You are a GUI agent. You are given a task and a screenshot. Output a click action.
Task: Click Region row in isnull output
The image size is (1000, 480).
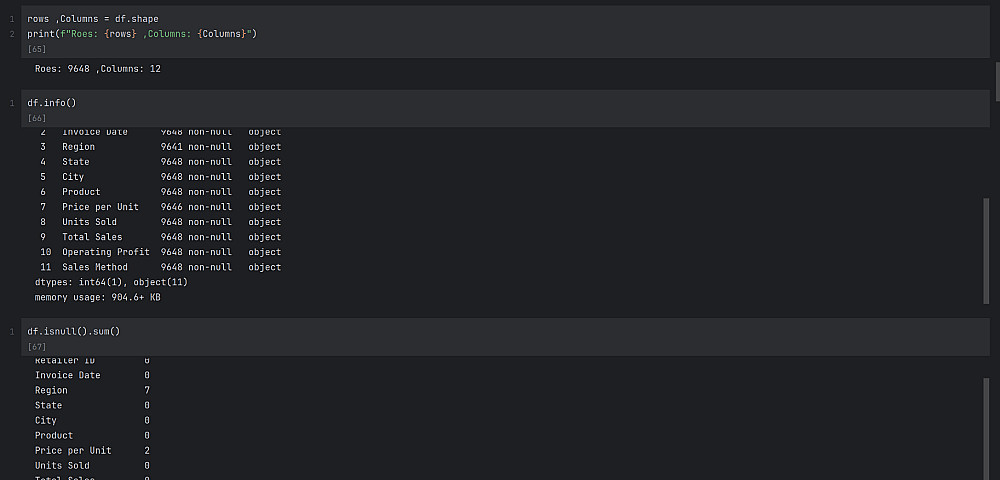coord(91,390)
